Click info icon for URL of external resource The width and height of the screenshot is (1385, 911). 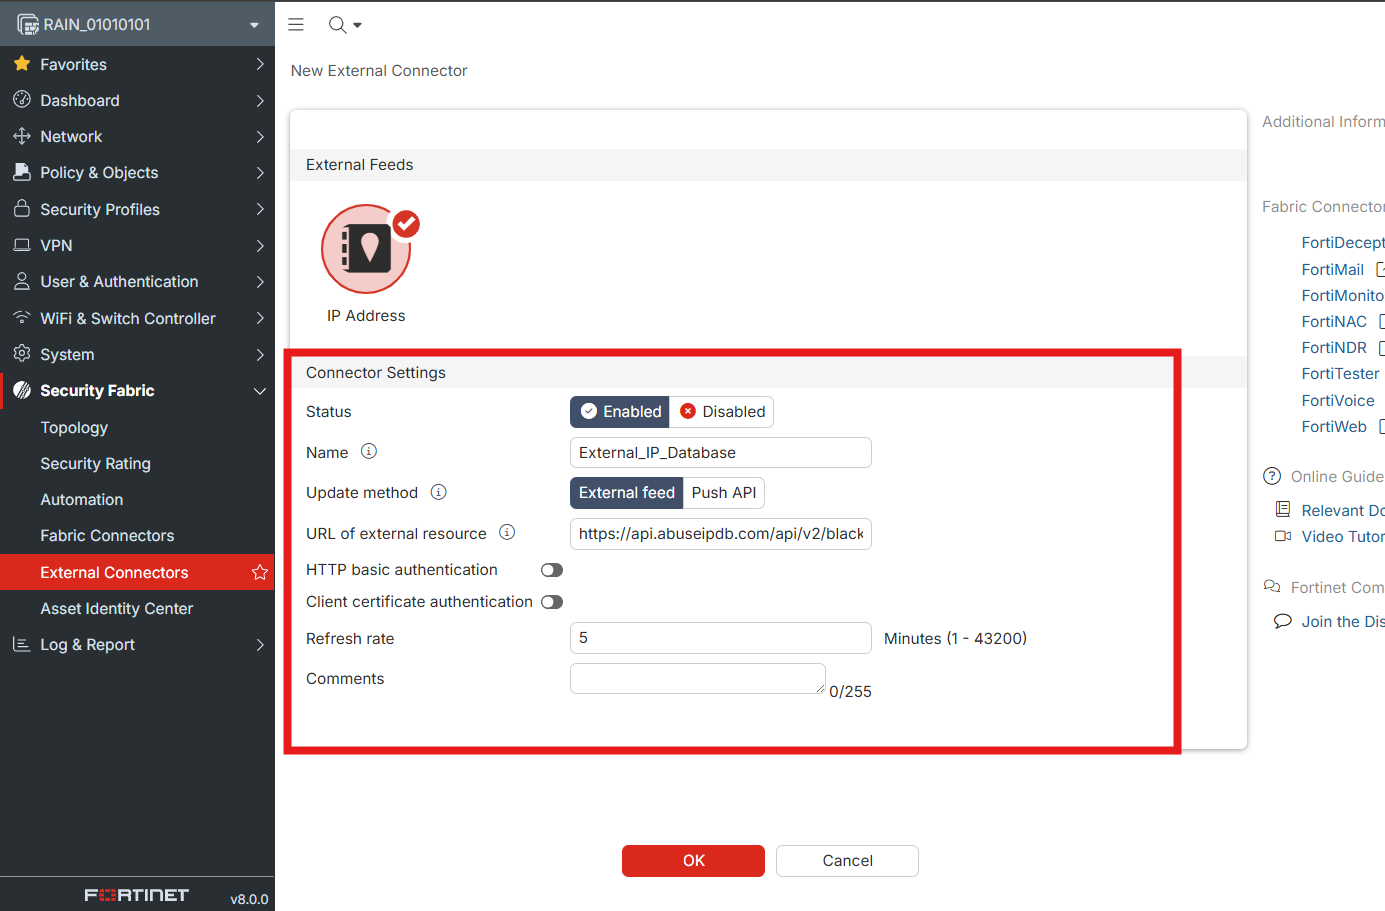coord(507,532)
